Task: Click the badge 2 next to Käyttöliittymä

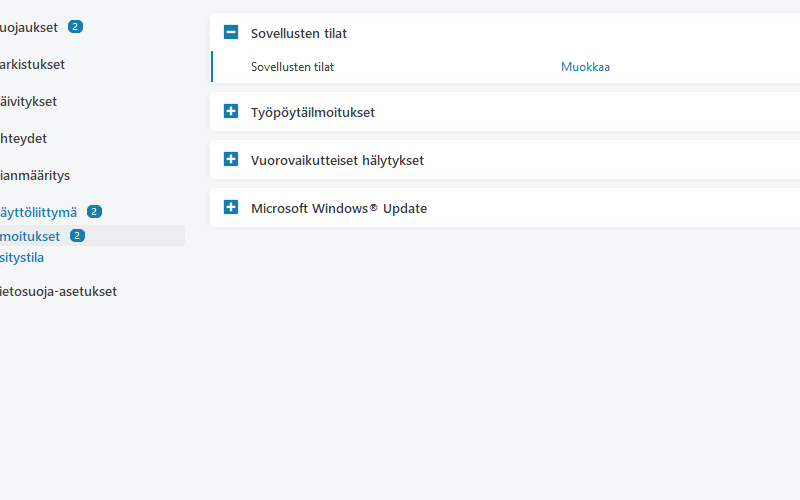Action: click(94, 212)
